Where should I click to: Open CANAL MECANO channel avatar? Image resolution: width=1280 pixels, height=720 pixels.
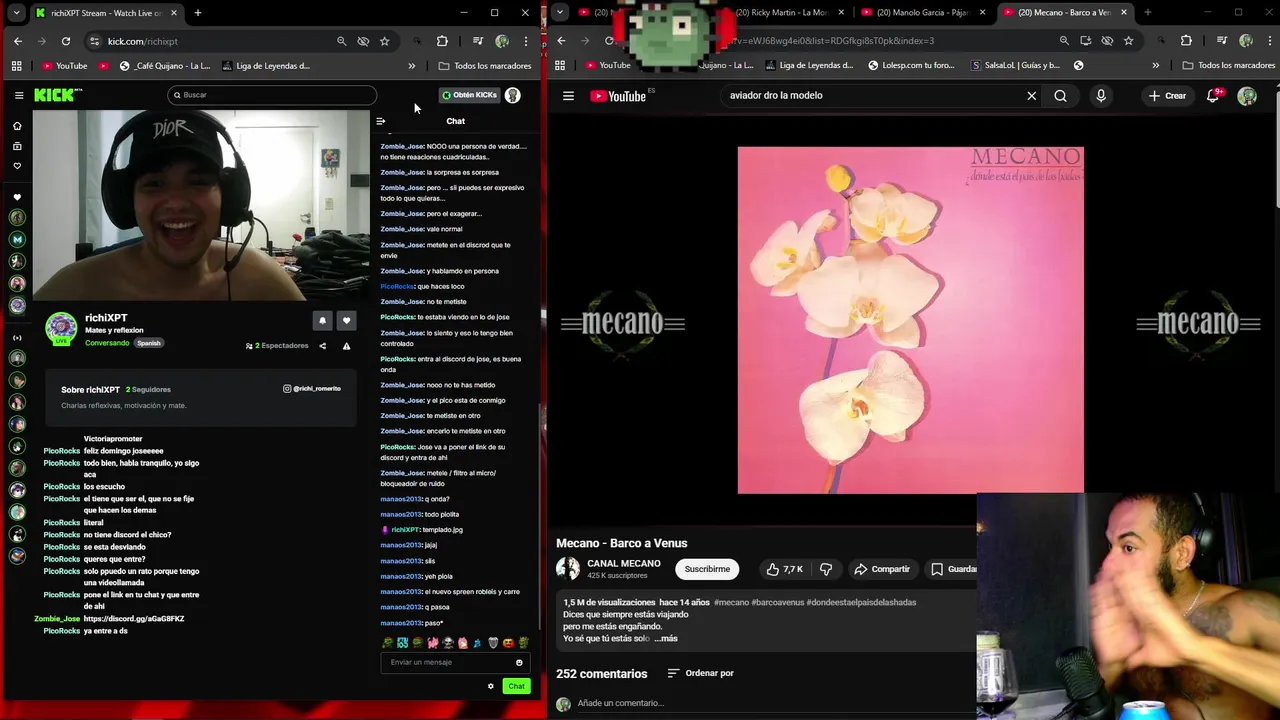tap(568, 569)
